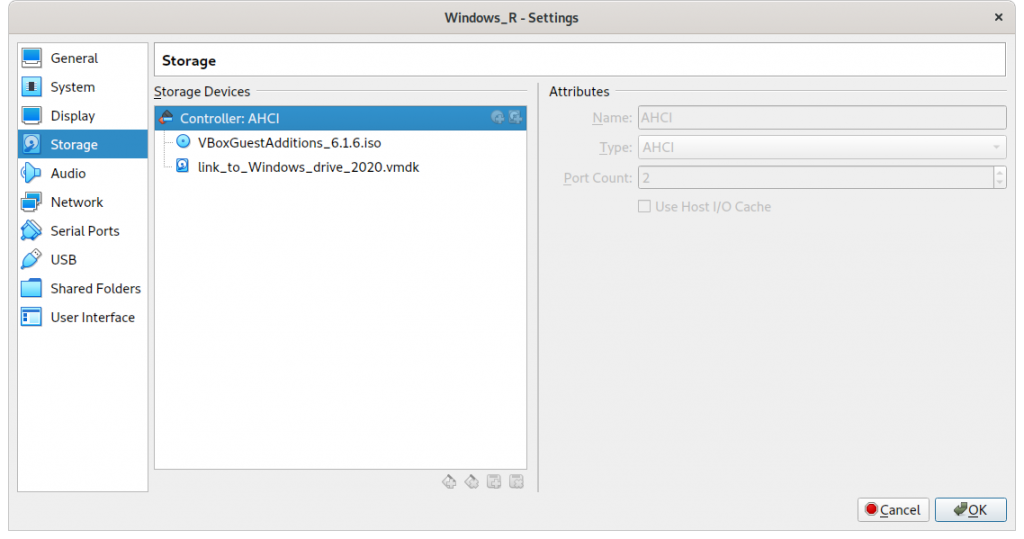Click the remove selected storage controller icon

coord(472,482)
